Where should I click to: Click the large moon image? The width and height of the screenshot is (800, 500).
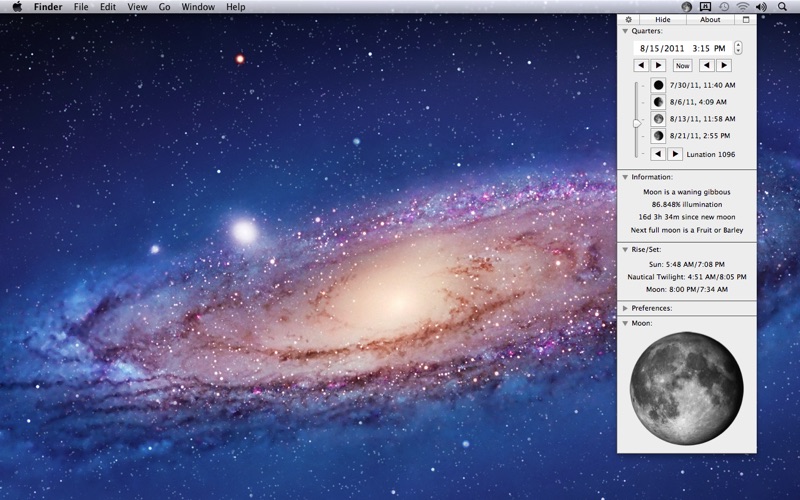687,388
